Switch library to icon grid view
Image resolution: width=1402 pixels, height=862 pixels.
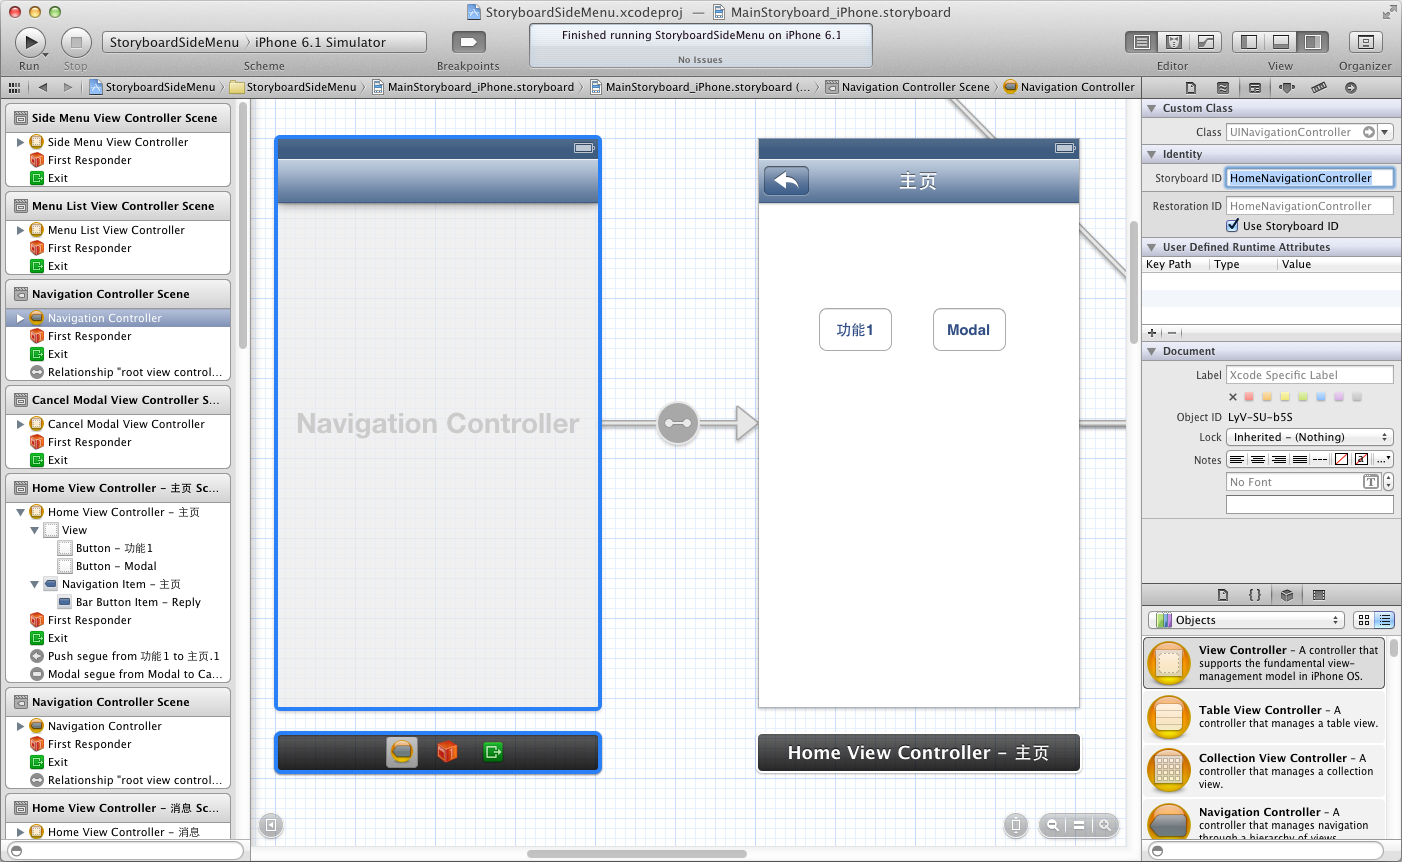(1364, 620)
